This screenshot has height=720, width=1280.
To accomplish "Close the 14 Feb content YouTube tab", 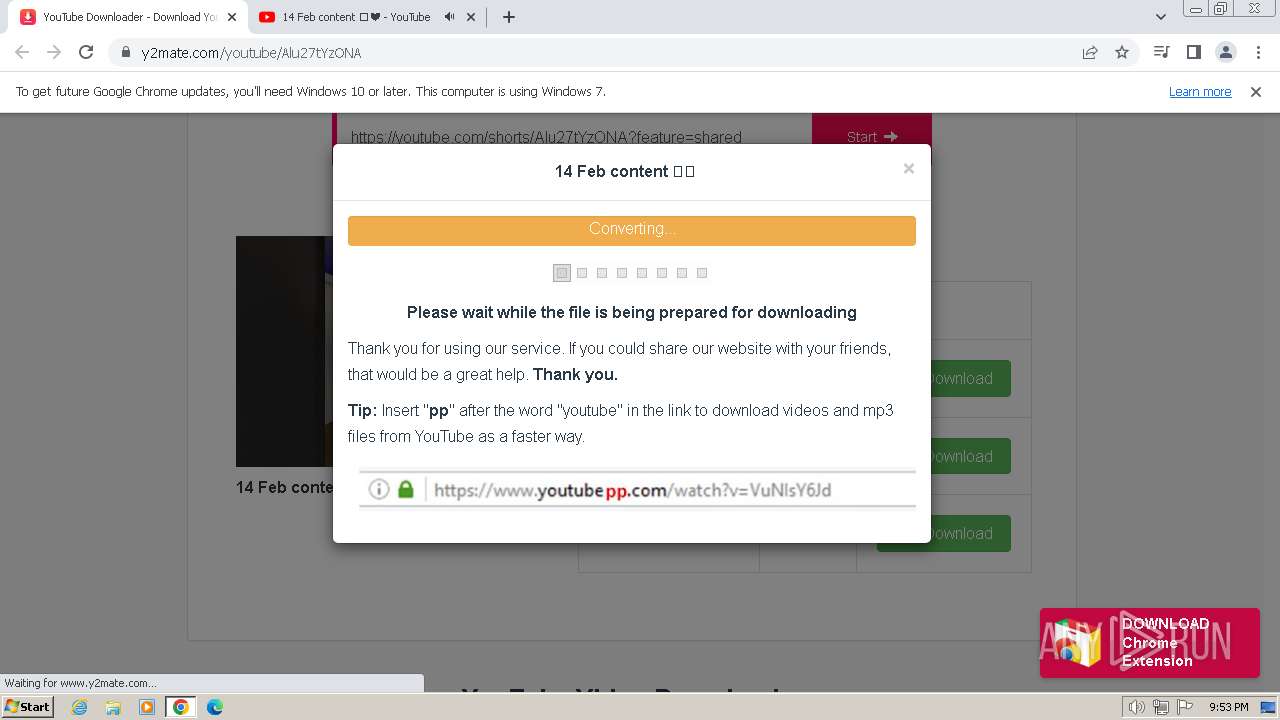I will pos(471,17).
